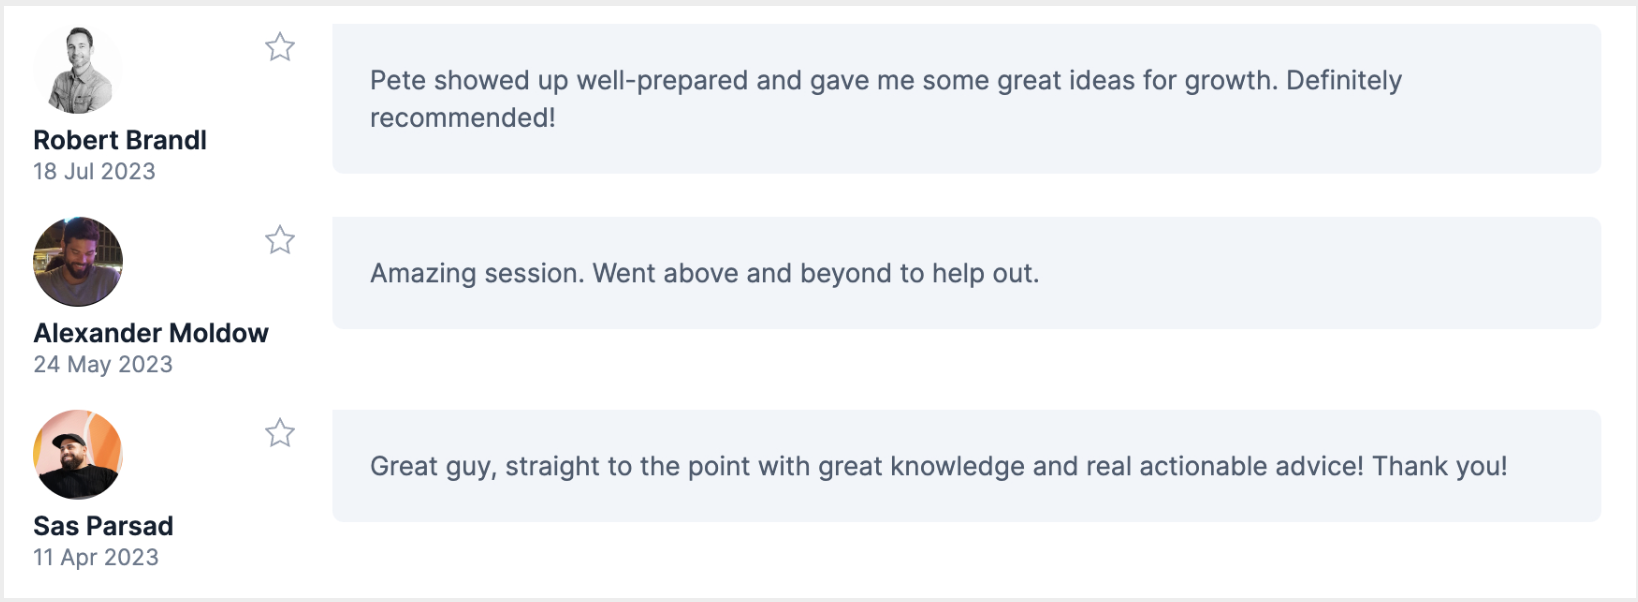Toggle star on Sas Parsad's review
This screenshot has width=1638, height=602.
280,433
